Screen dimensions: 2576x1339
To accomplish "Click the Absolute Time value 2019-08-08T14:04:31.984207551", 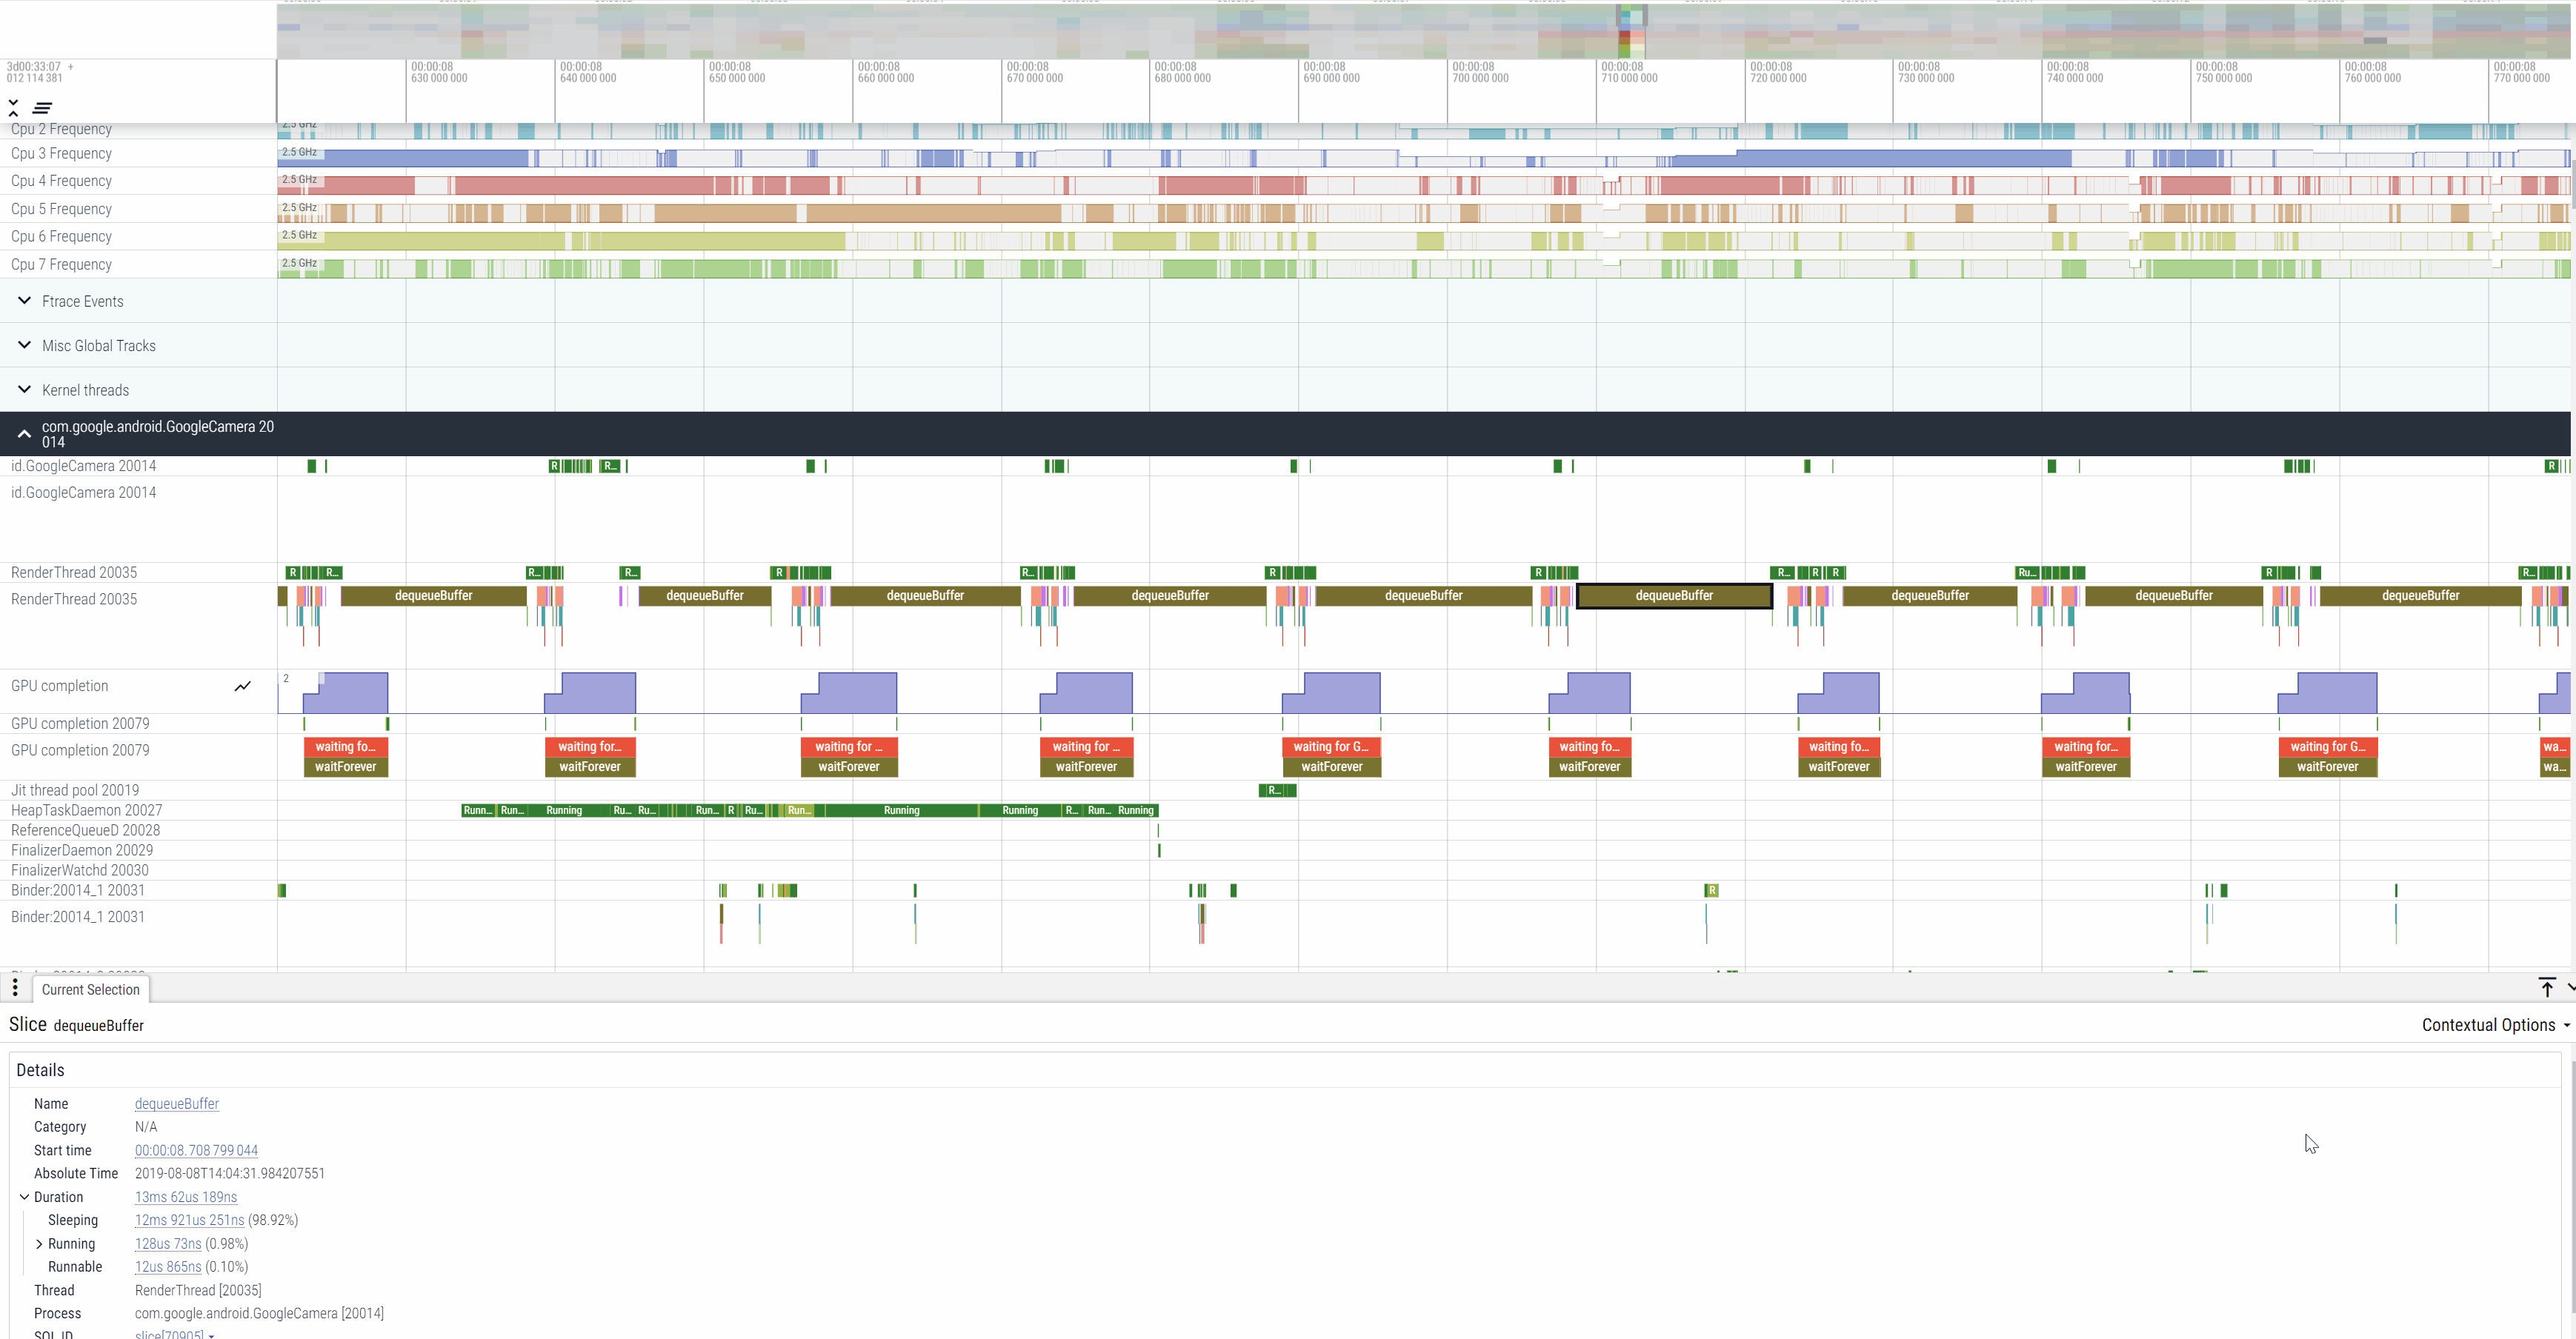I will [230, 1173].
